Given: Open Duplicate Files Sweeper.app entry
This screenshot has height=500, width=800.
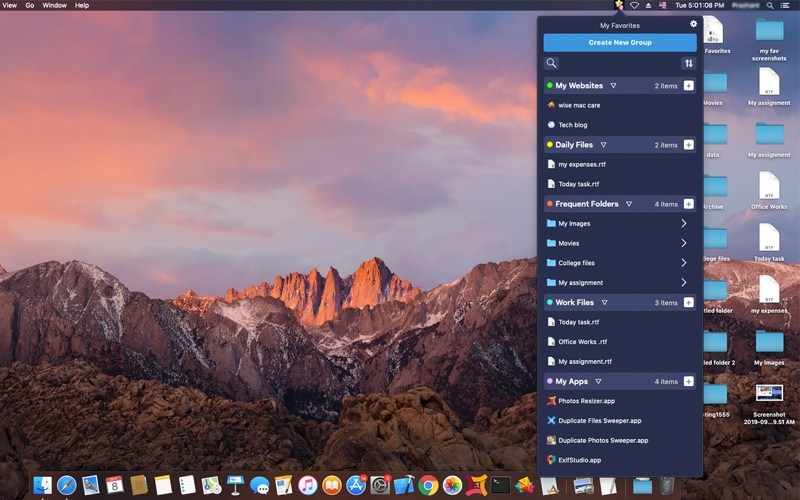Looking at the screenshot, I should 599,421.
